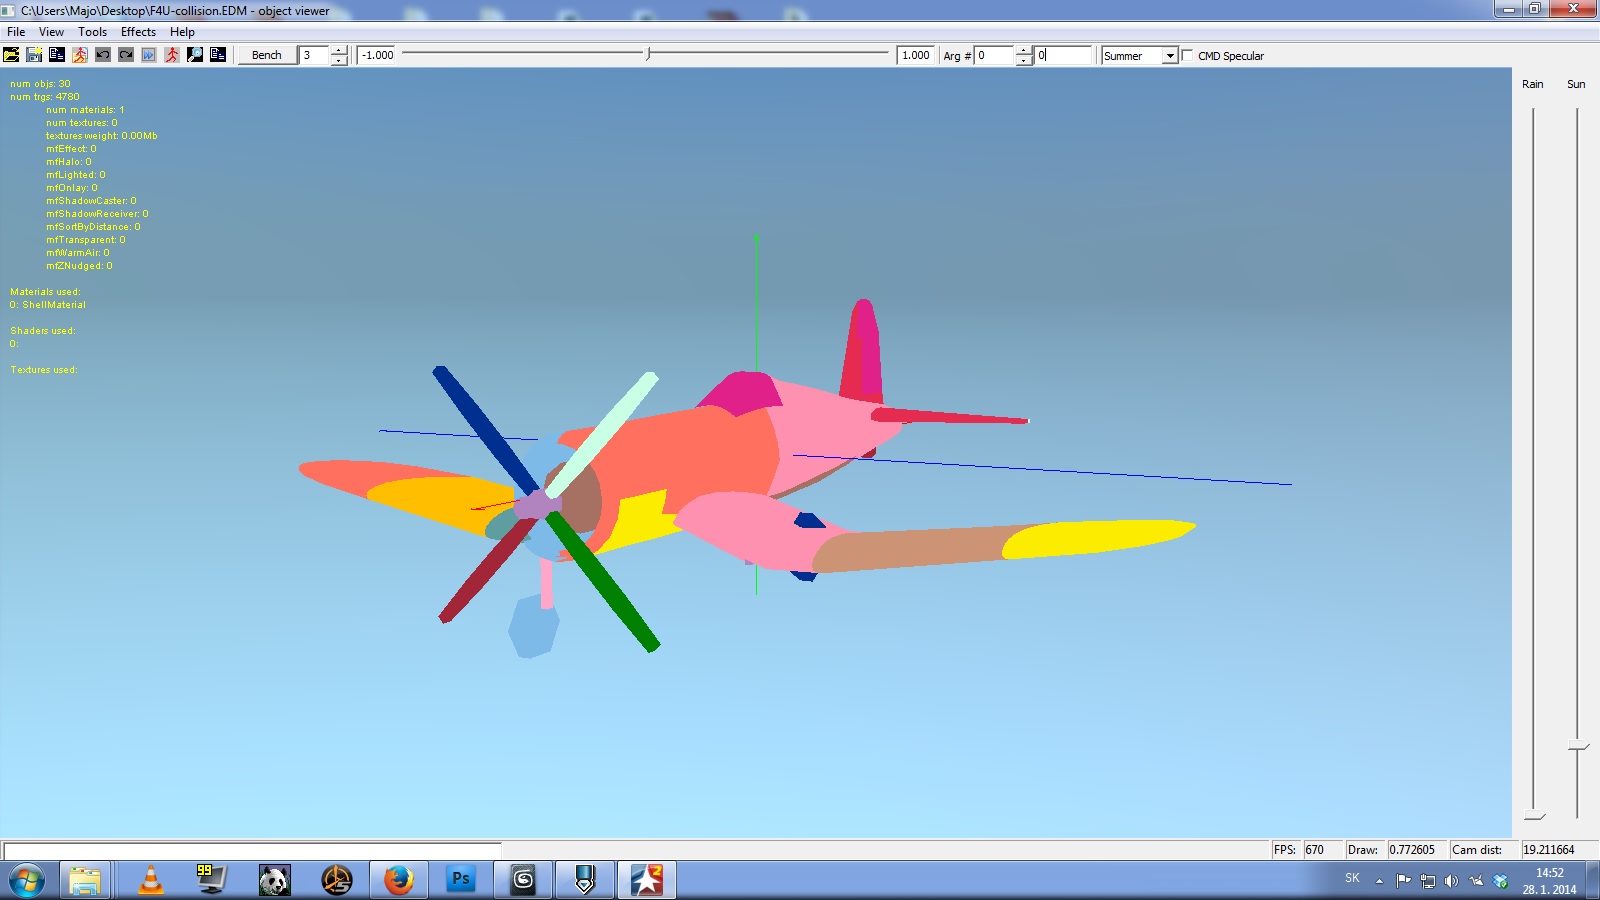Click the redo arrow toolbar icon

126,55
